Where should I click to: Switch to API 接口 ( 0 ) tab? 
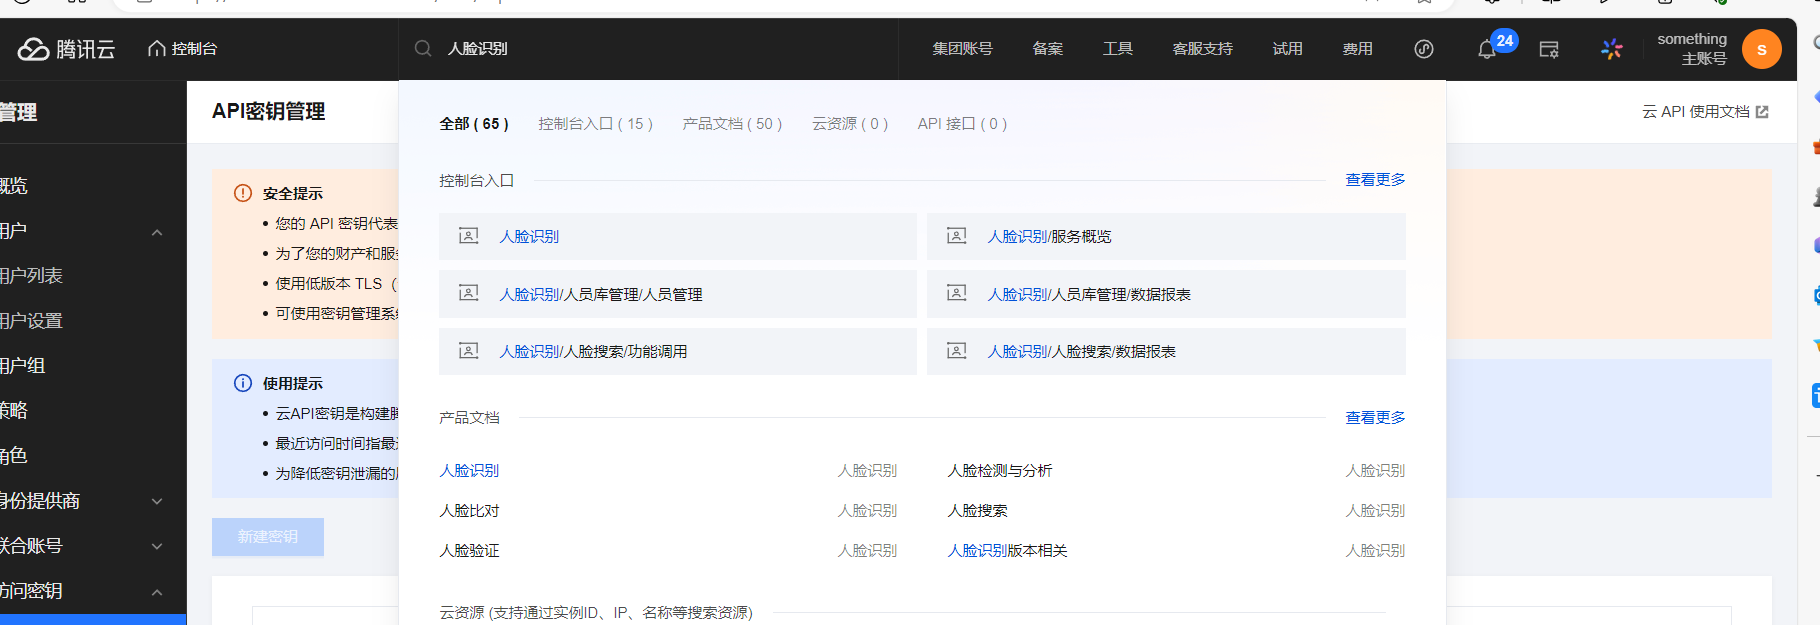click(x=962, y=124)
